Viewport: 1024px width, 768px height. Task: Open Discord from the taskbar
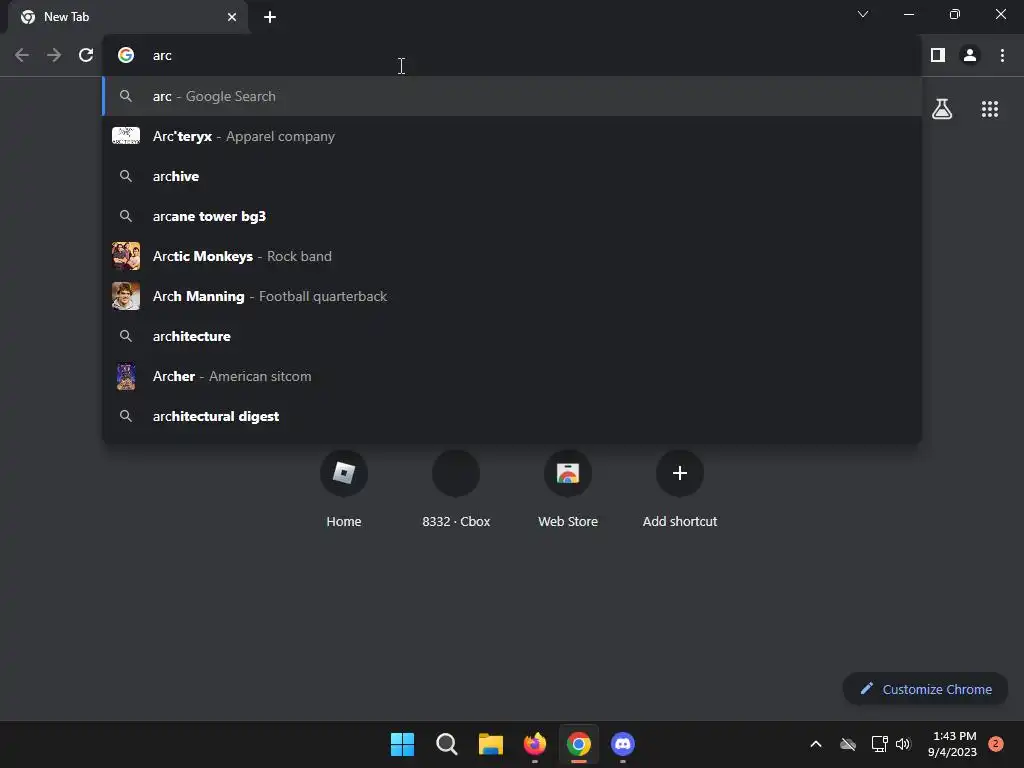[x=623, y=744]
